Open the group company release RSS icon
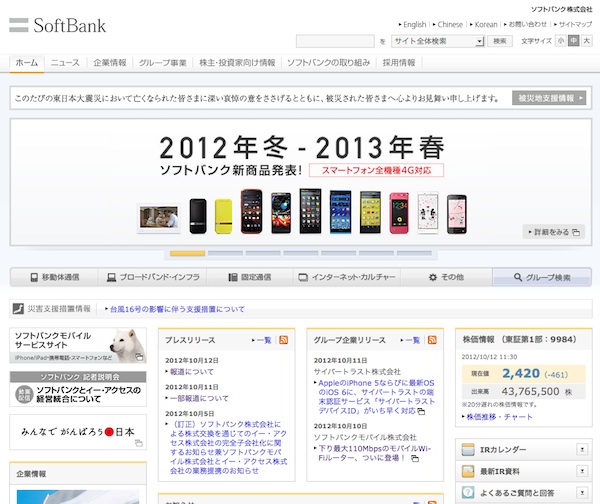The image size is (600, 504). (x=432, y=340)
